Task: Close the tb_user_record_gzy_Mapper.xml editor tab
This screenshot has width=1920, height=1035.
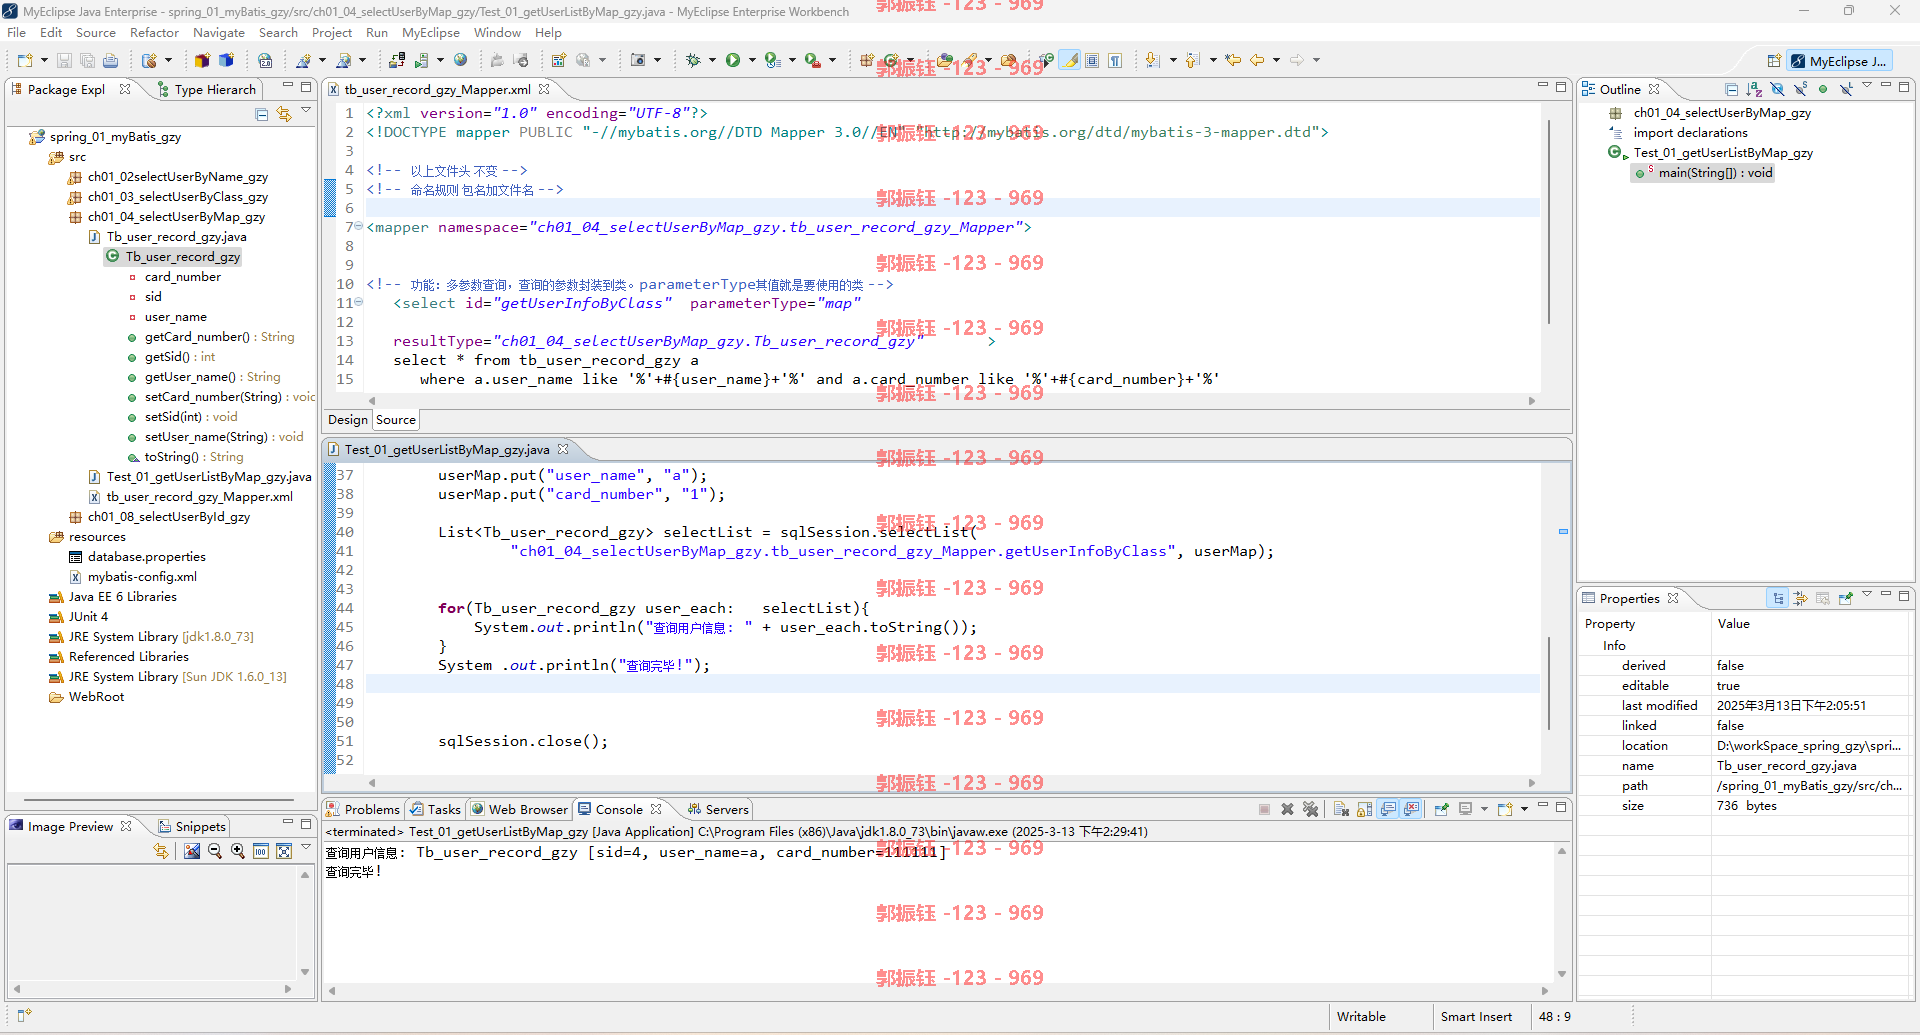Action: 544,89
